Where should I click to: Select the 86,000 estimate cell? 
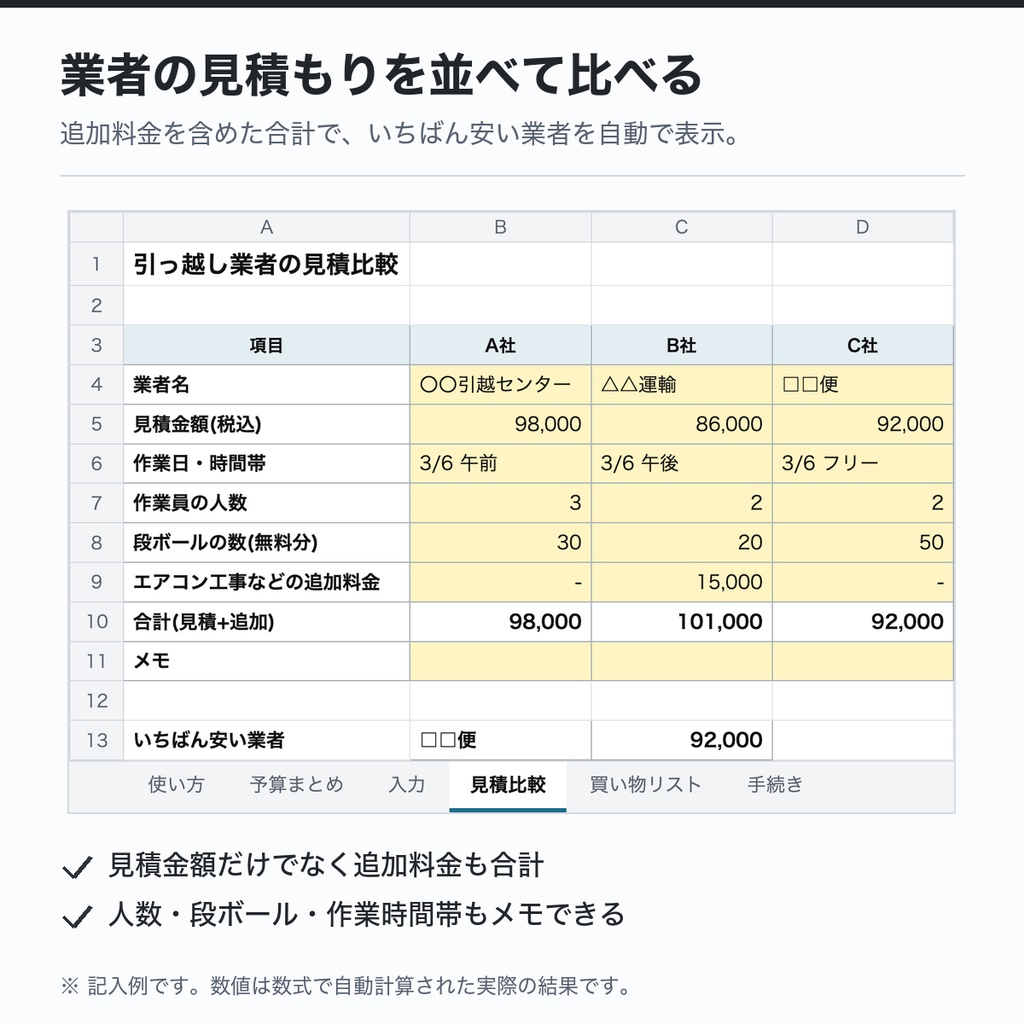[x=681, y=424]
